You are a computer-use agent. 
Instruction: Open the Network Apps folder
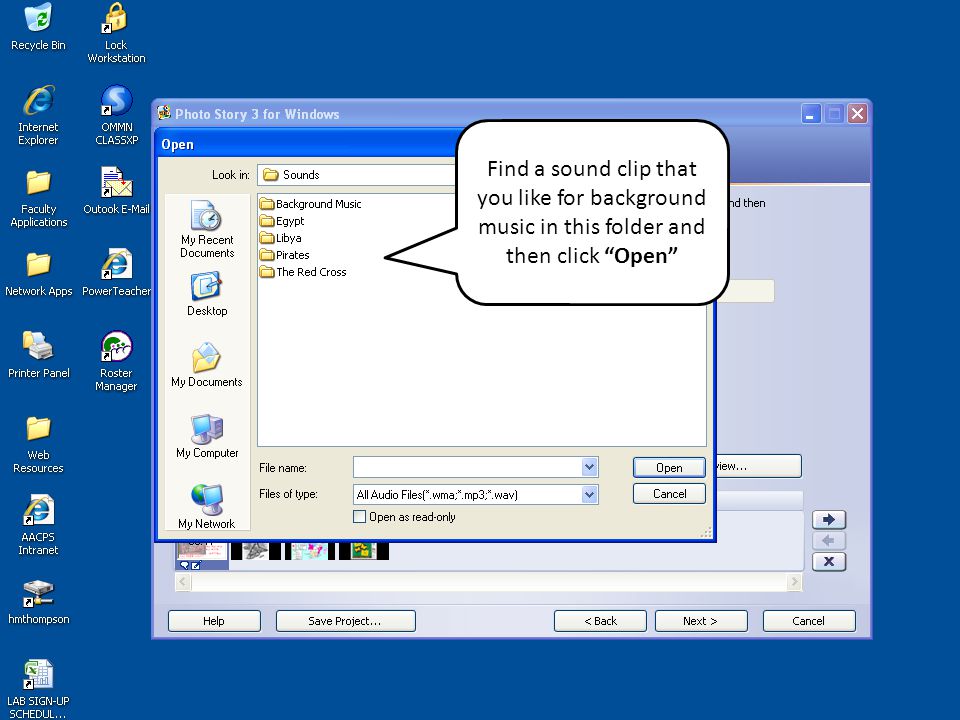39,273
